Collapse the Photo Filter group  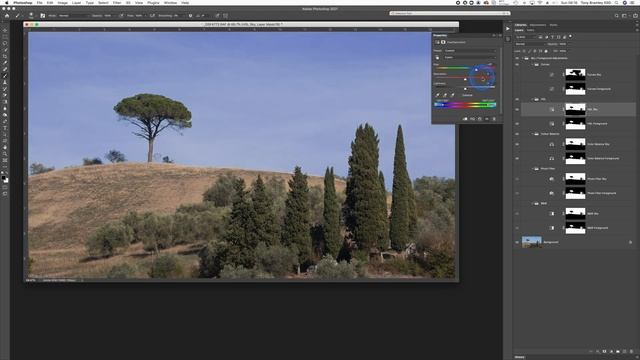[532, 169]
